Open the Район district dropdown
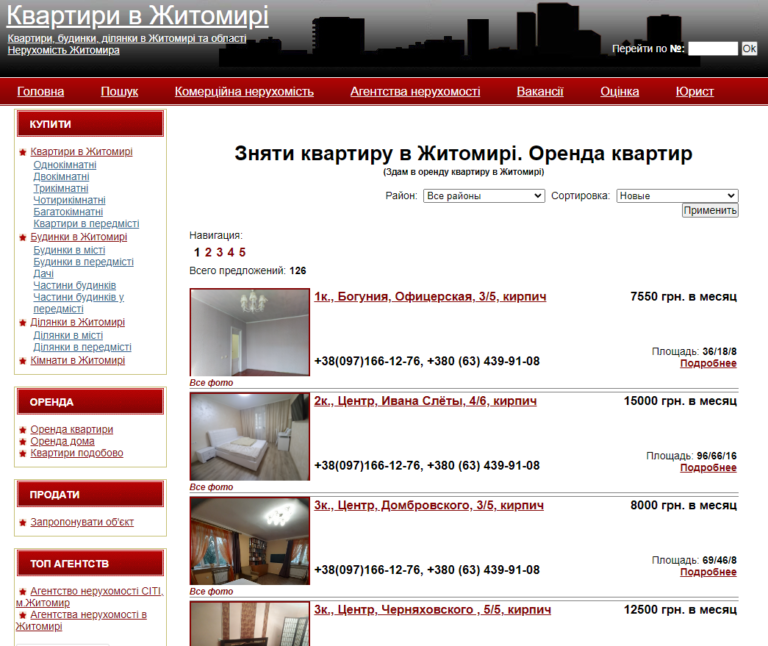Viewport: 768px width, 646px height. tap(484, 196)
